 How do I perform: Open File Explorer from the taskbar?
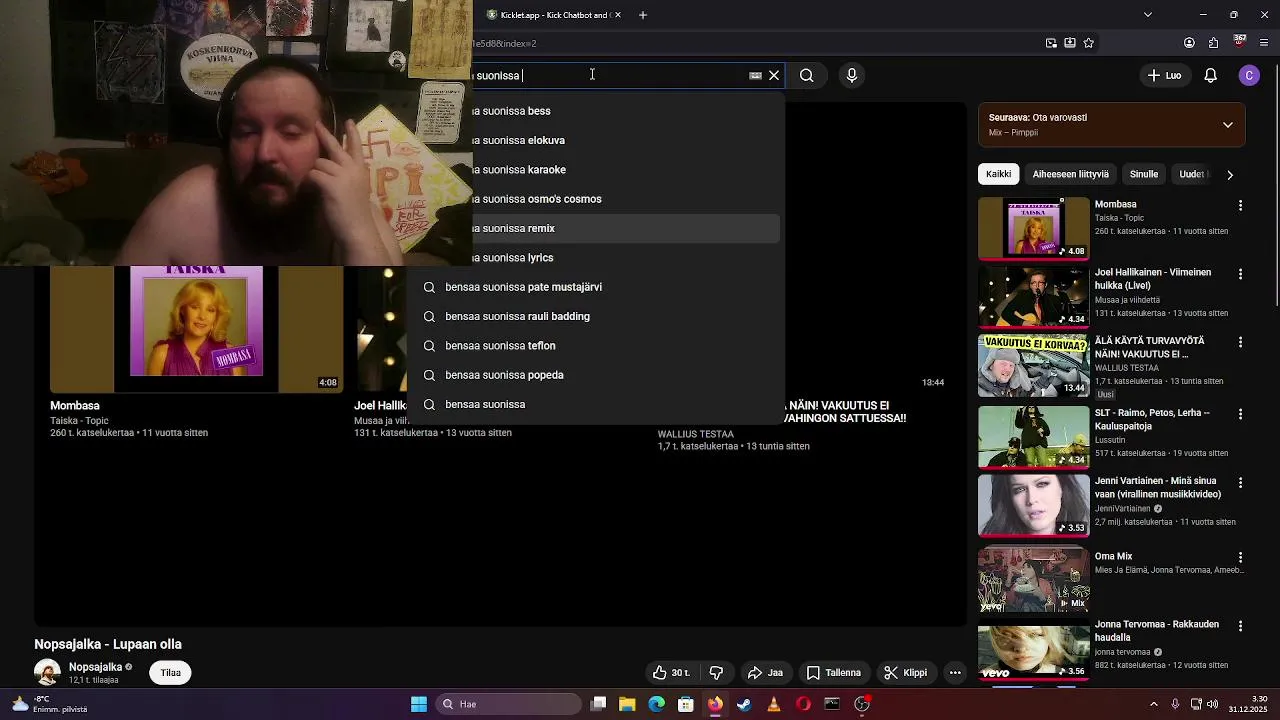(x=627, y=704)
